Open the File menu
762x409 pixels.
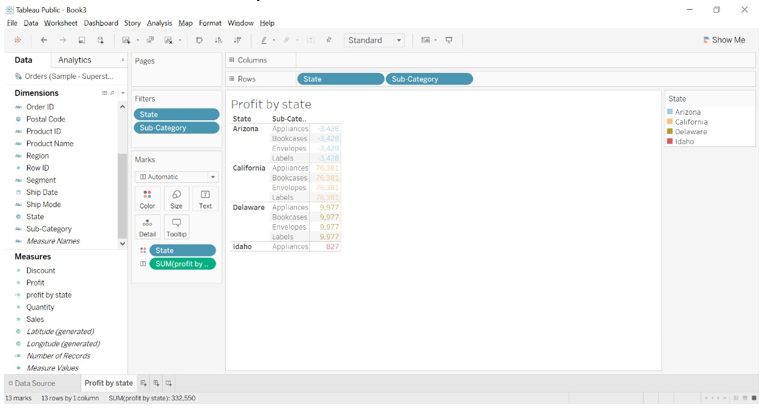[12, 23]
